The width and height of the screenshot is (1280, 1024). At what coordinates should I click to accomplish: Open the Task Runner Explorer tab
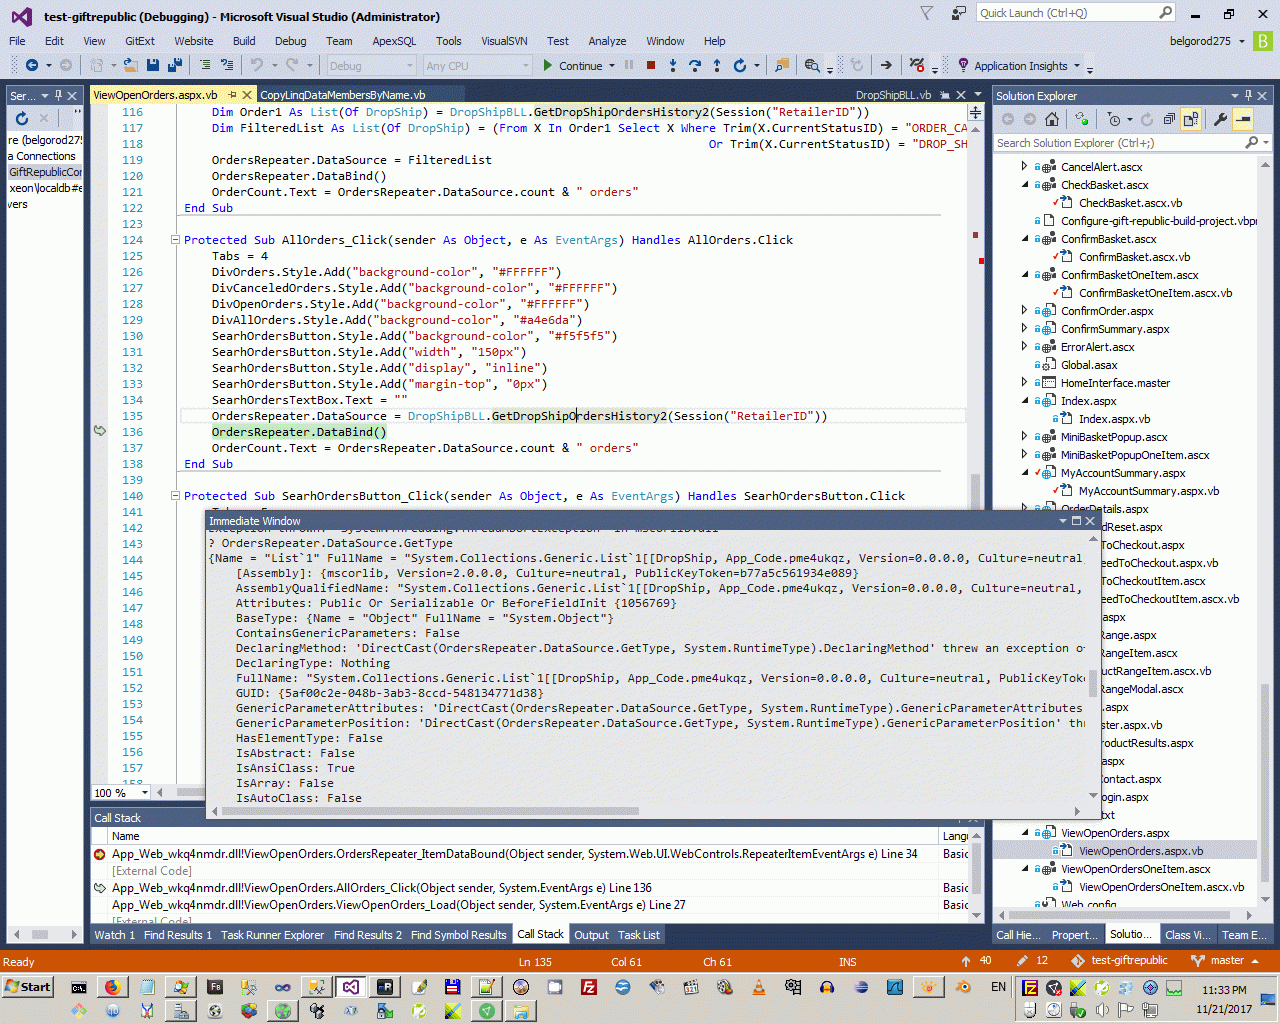pyautogui.click(x=272, y=935)
